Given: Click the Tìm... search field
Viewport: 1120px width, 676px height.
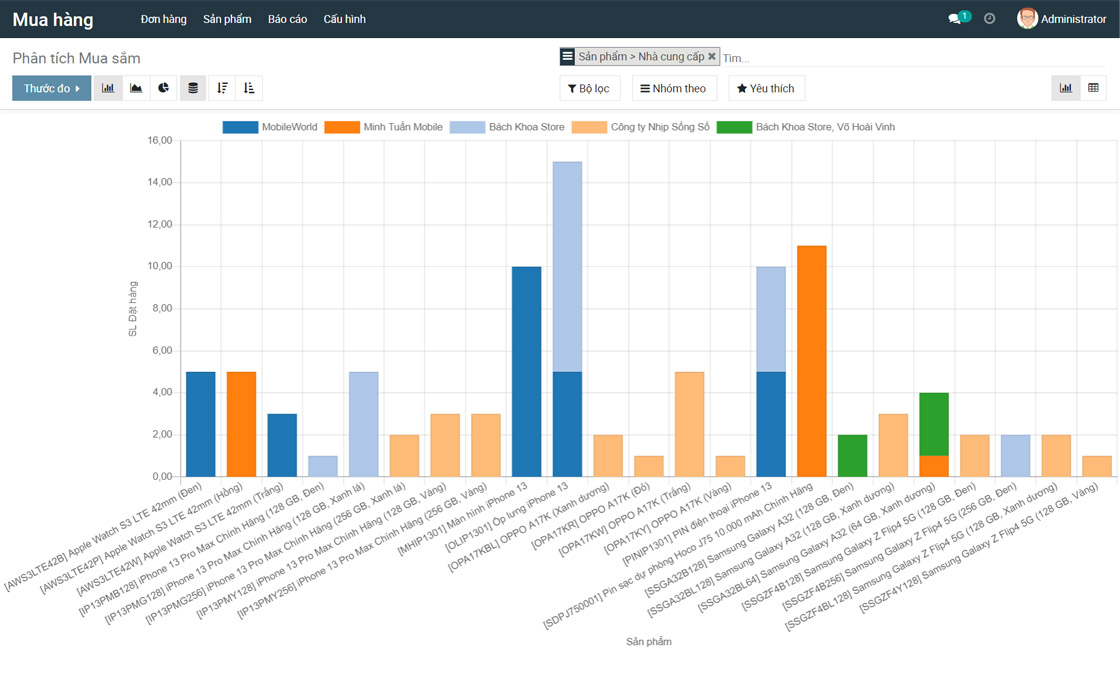Looking at the screenshot, I should [900, 58].
